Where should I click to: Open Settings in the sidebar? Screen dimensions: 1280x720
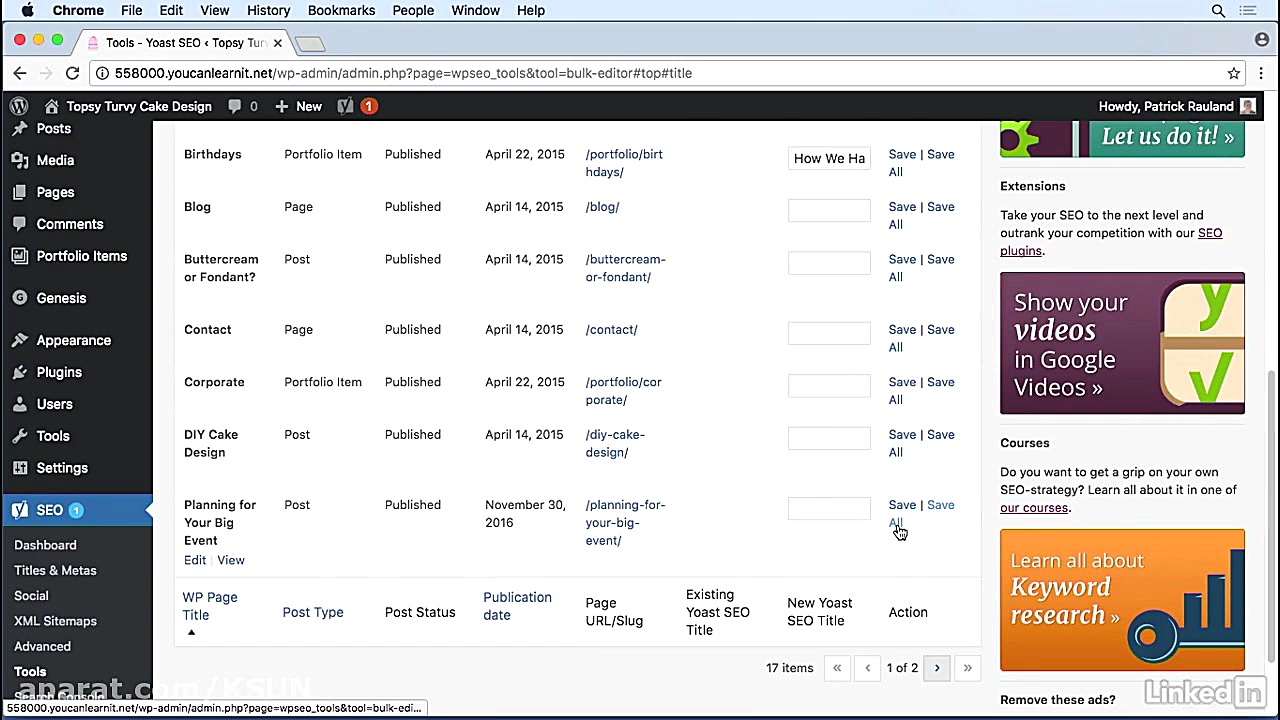(62, 468)
